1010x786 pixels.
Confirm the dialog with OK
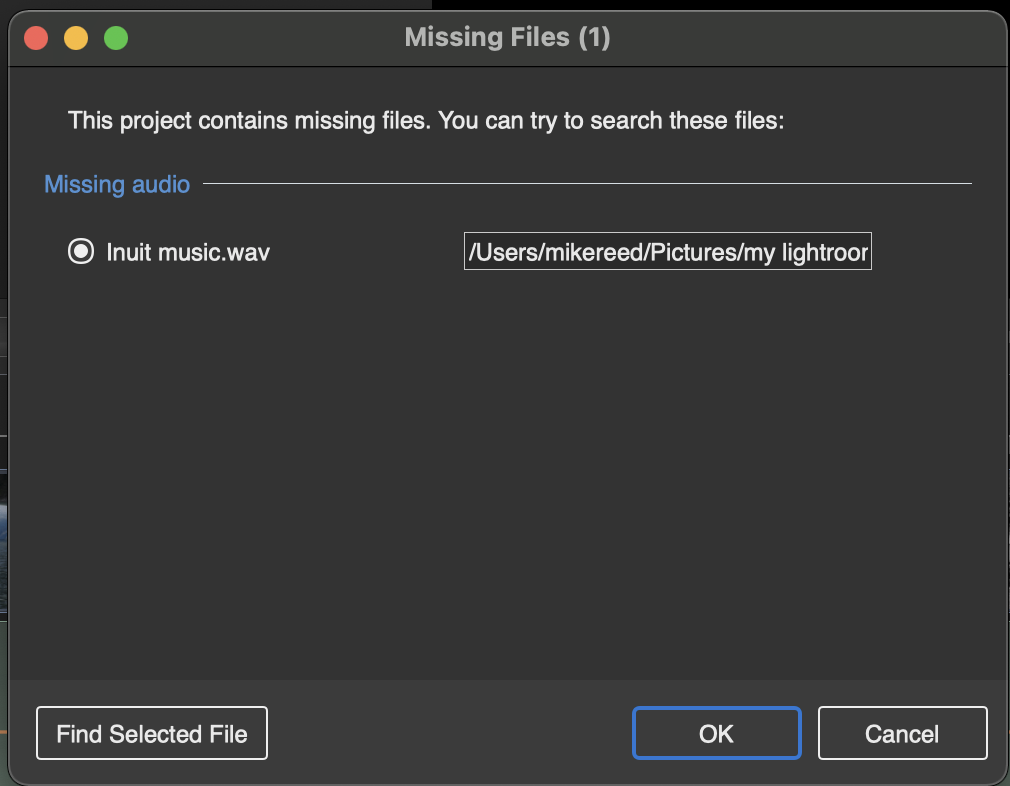(x=716, y=733)
